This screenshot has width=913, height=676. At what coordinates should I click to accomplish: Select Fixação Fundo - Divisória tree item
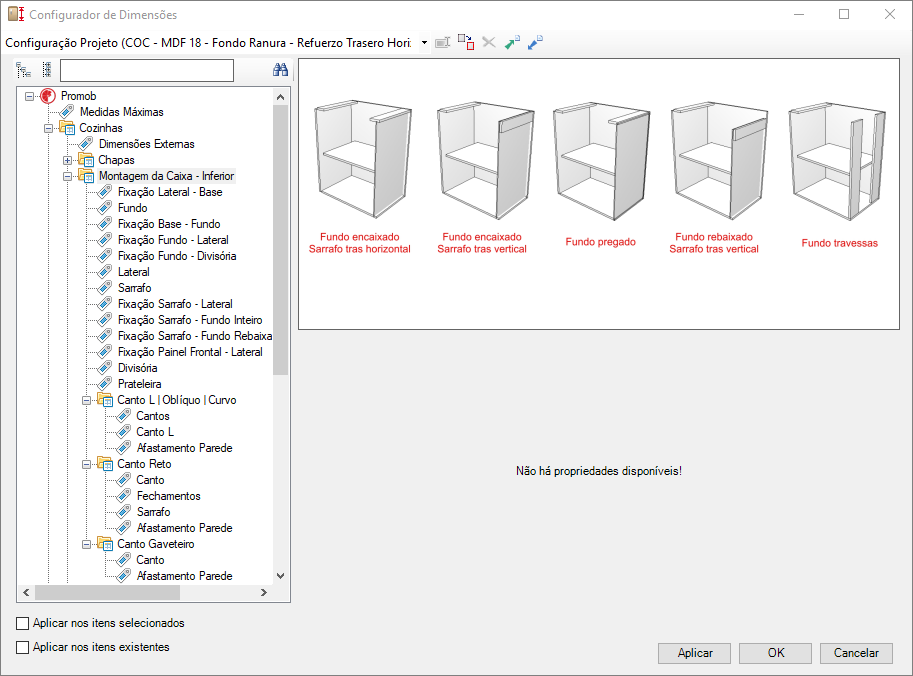tap(177, 256)
